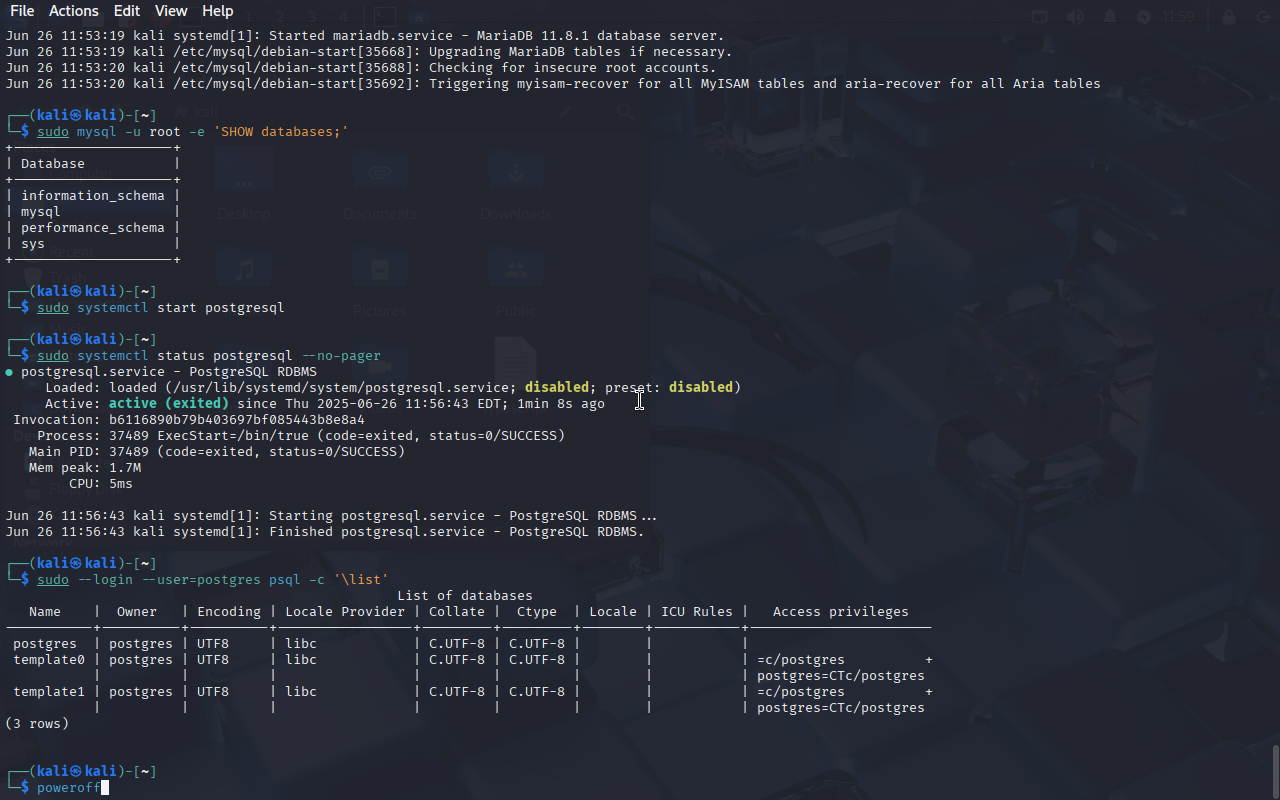
Task: Click the 'Collate' column header
Action: pyautogui.click(x=457, y=612)
